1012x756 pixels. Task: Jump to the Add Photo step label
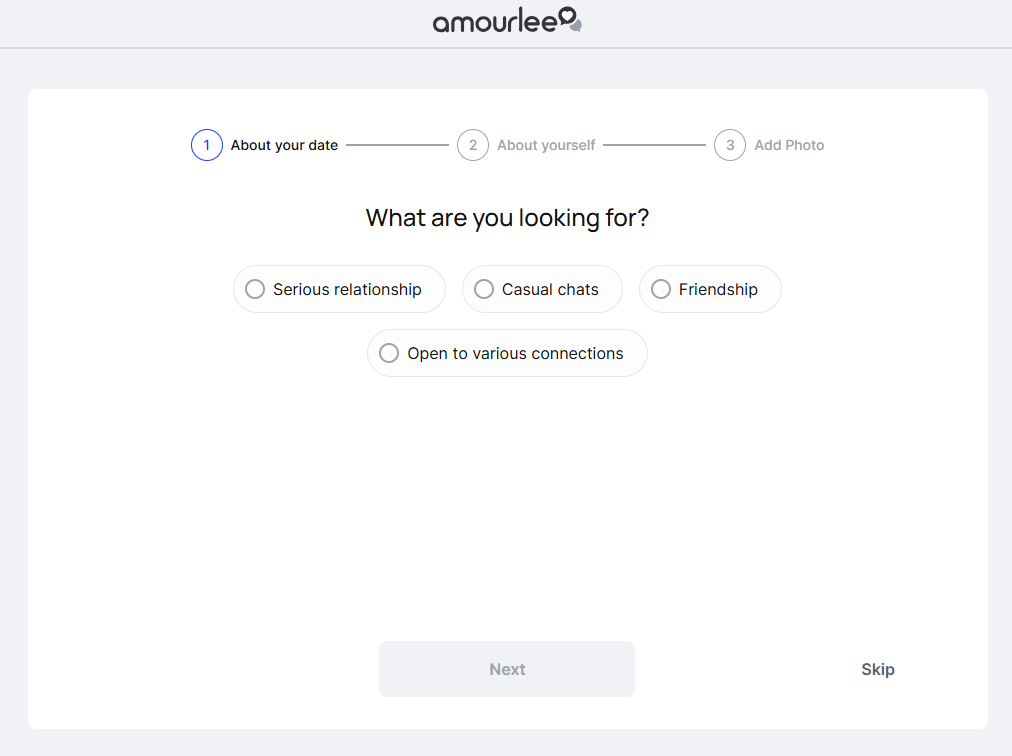(789, 145)
